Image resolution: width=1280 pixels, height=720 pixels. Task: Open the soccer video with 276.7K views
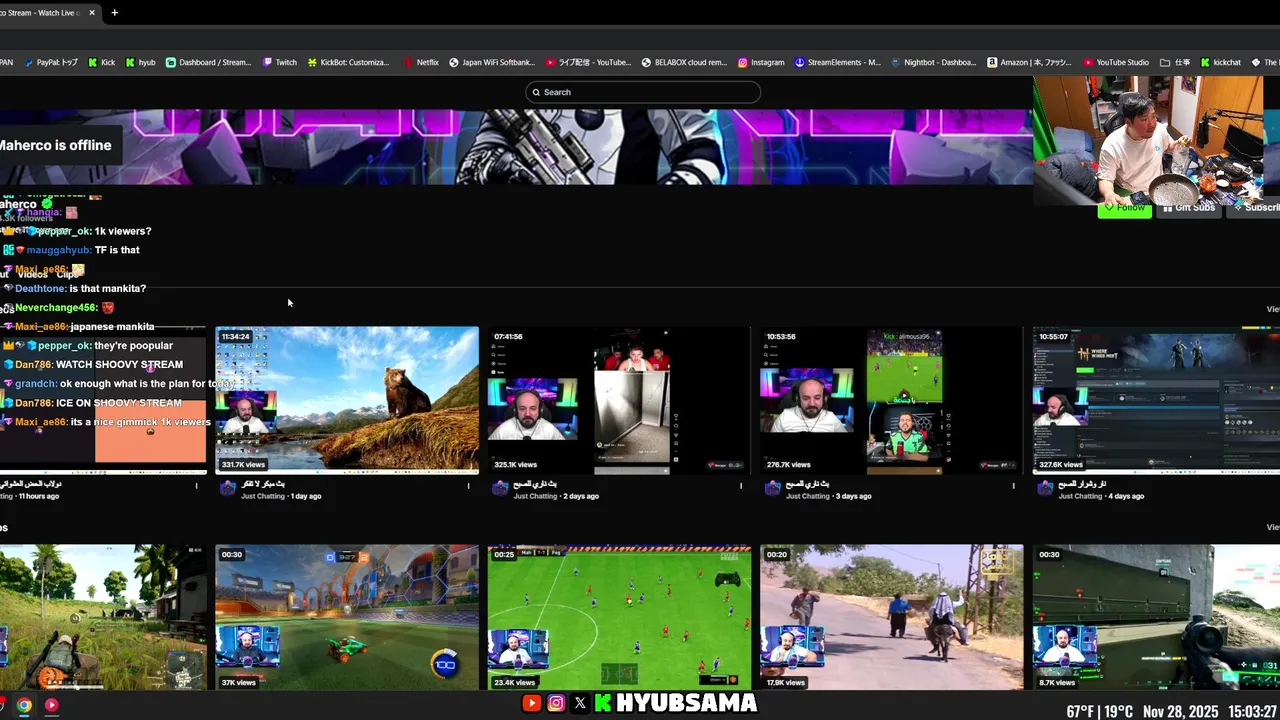point(891,400)
